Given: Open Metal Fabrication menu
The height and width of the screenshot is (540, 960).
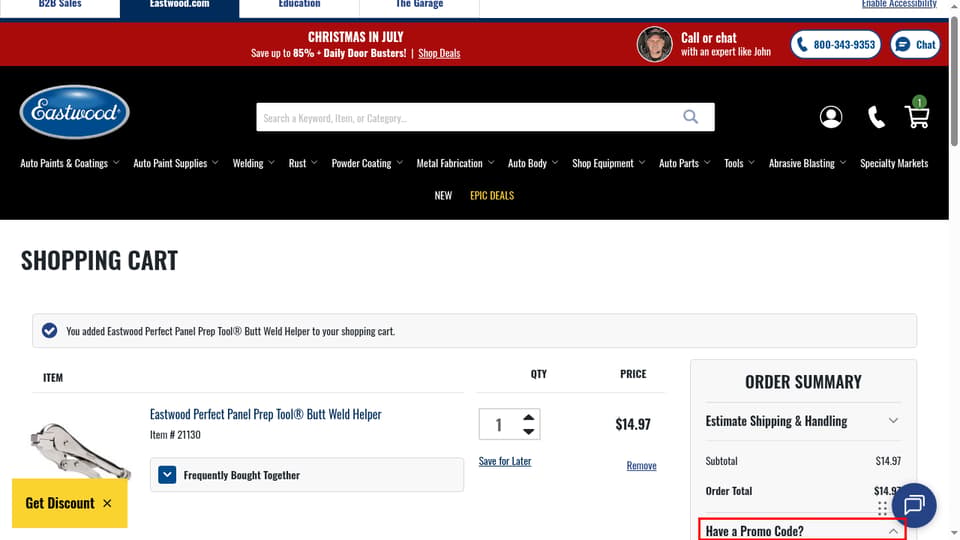Looking at the screenshot, I should 456,163.
